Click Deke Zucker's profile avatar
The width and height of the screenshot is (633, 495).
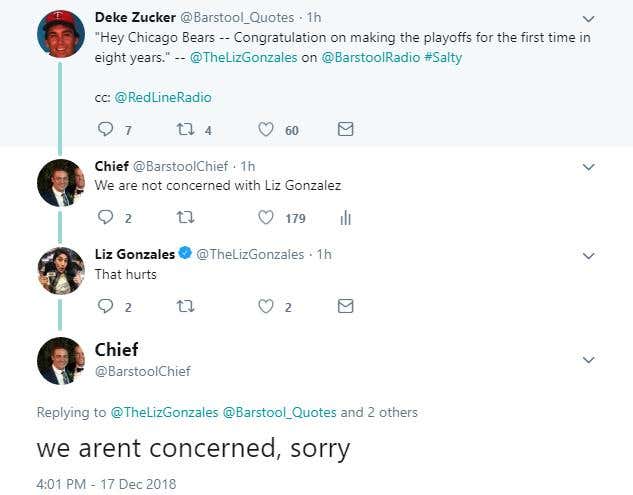pos(61,34)
